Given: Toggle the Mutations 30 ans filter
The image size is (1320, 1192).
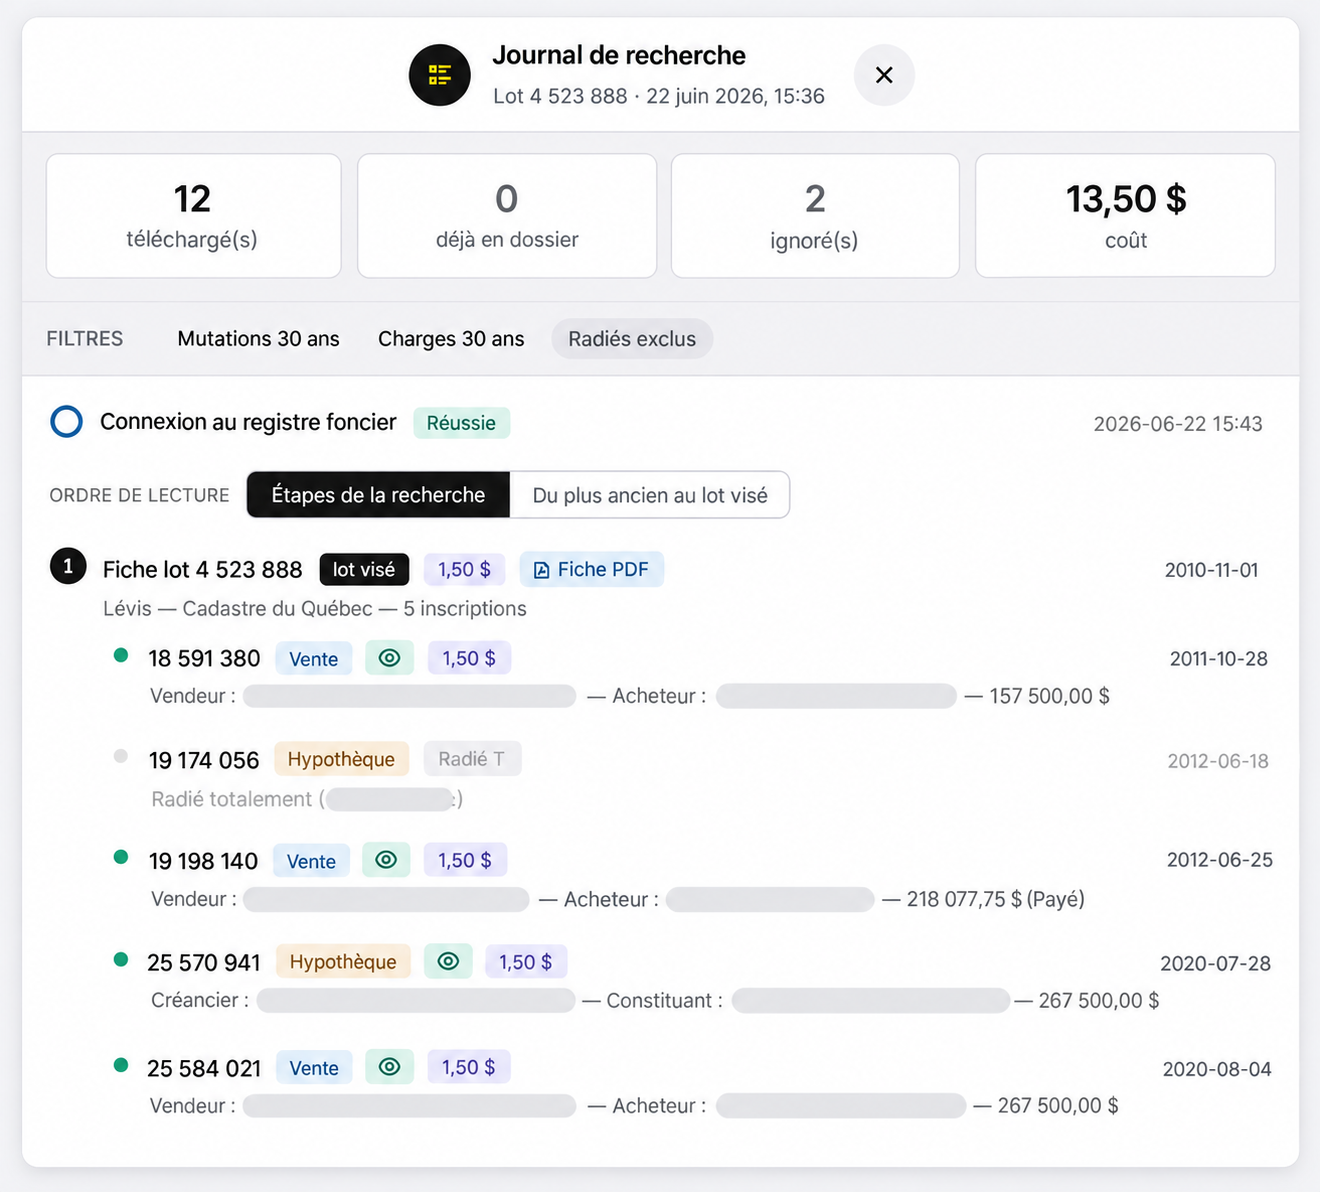Looking at the screenshot, I should (x=258, y=339).
